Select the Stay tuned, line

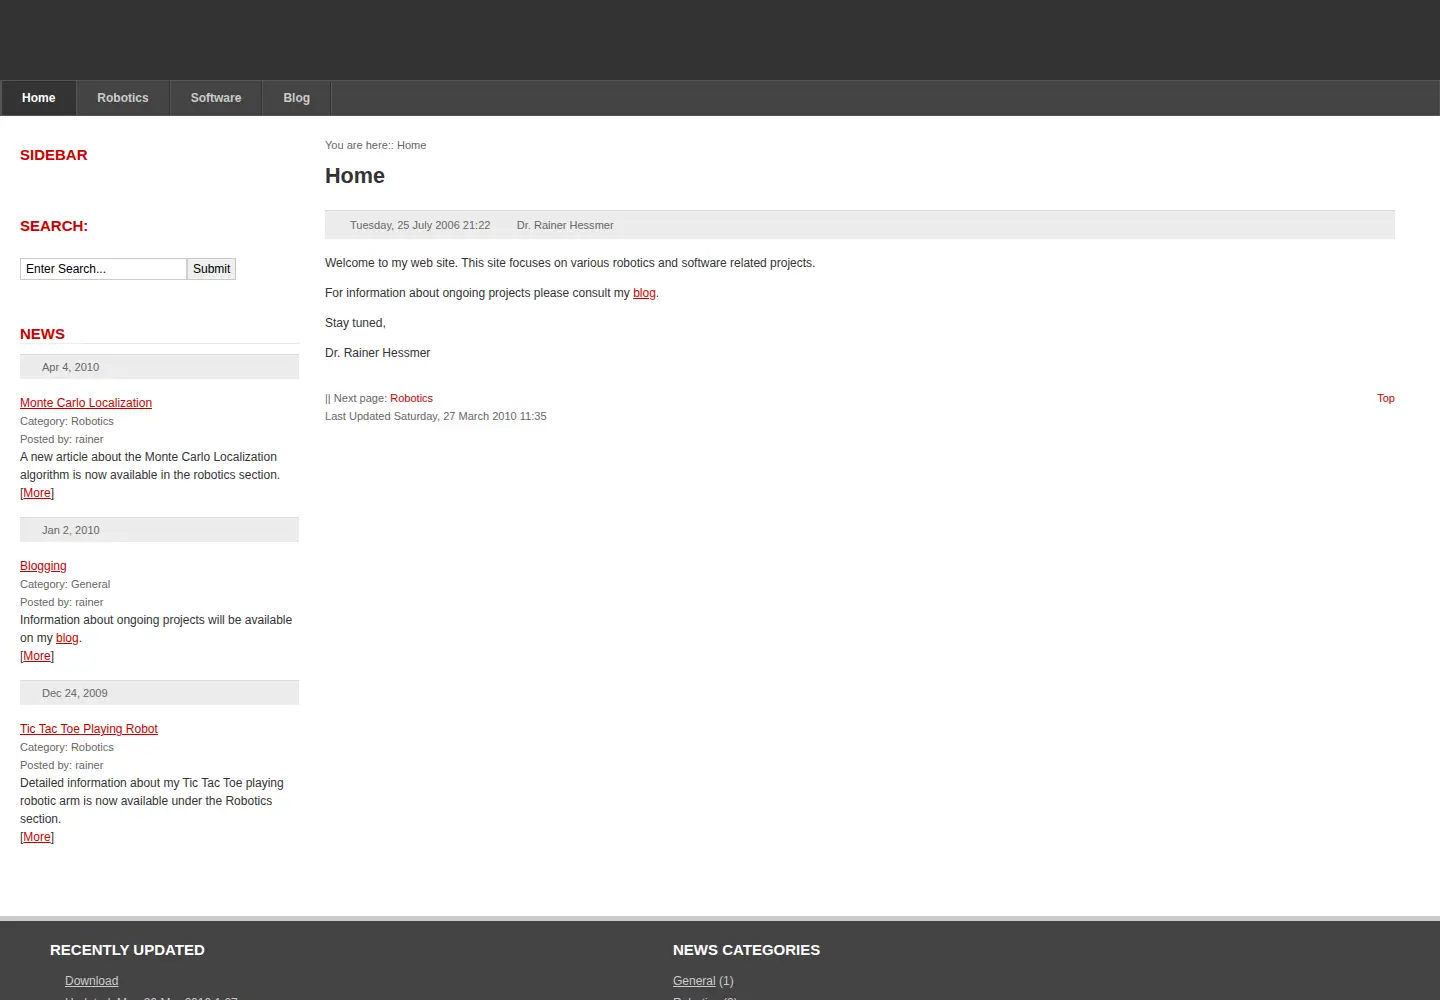tap(355, 323)
